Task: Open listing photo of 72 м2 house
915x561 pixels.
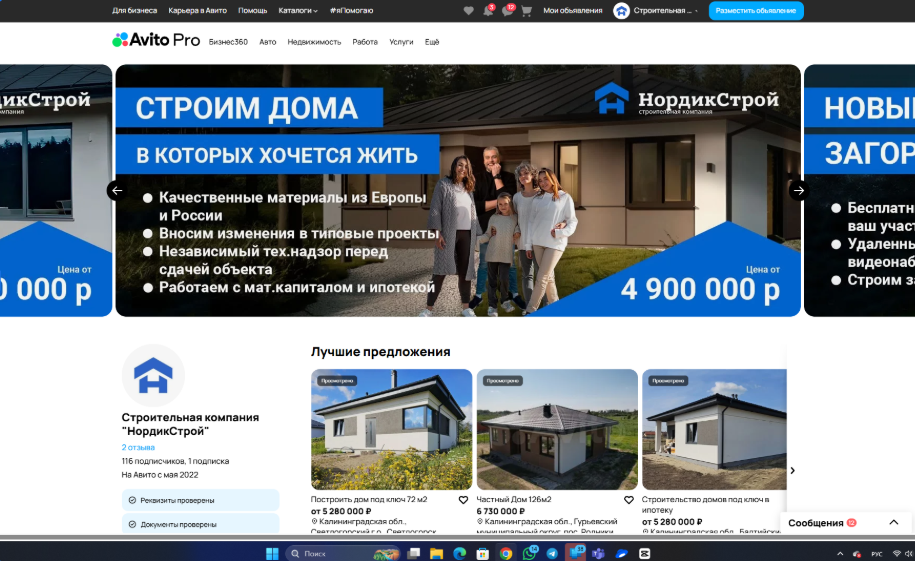Action: click(391, 429)
